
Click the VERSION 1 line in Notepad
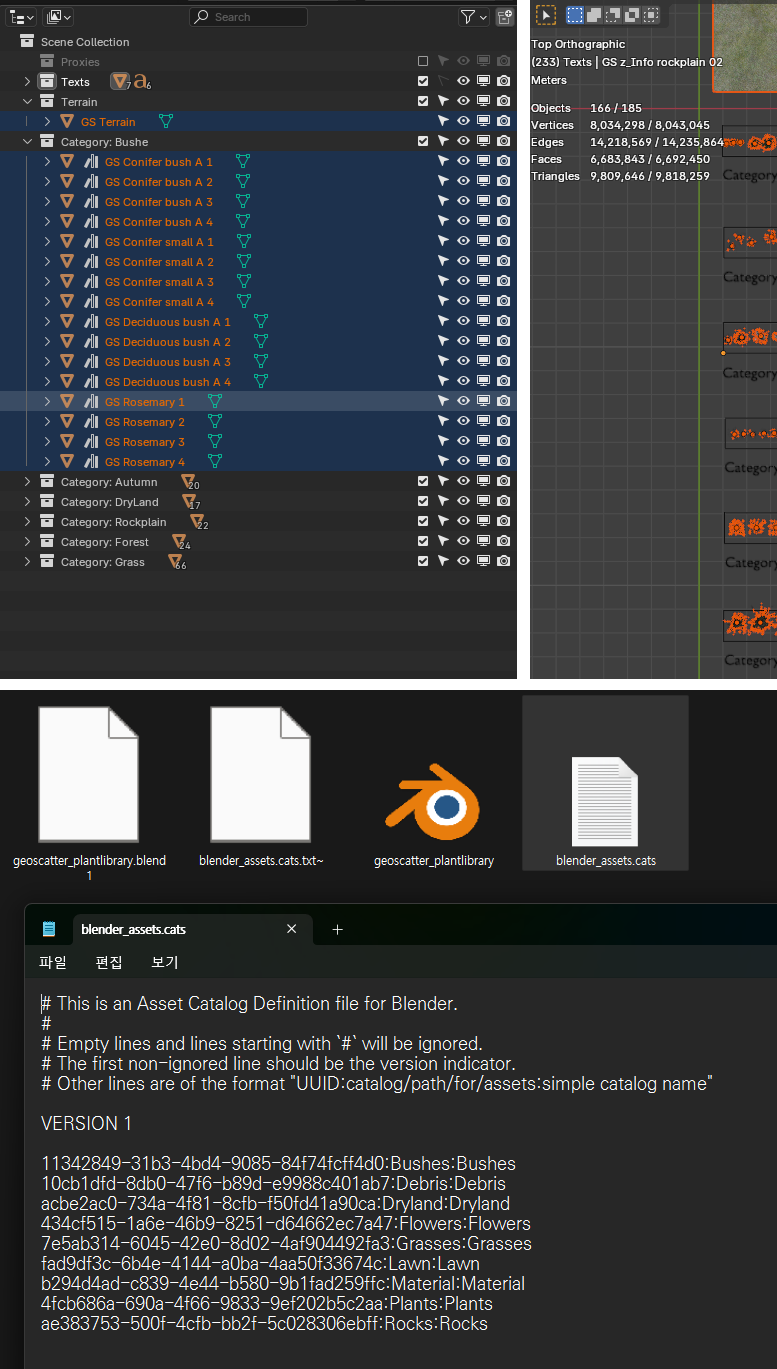pos(86,1124)
